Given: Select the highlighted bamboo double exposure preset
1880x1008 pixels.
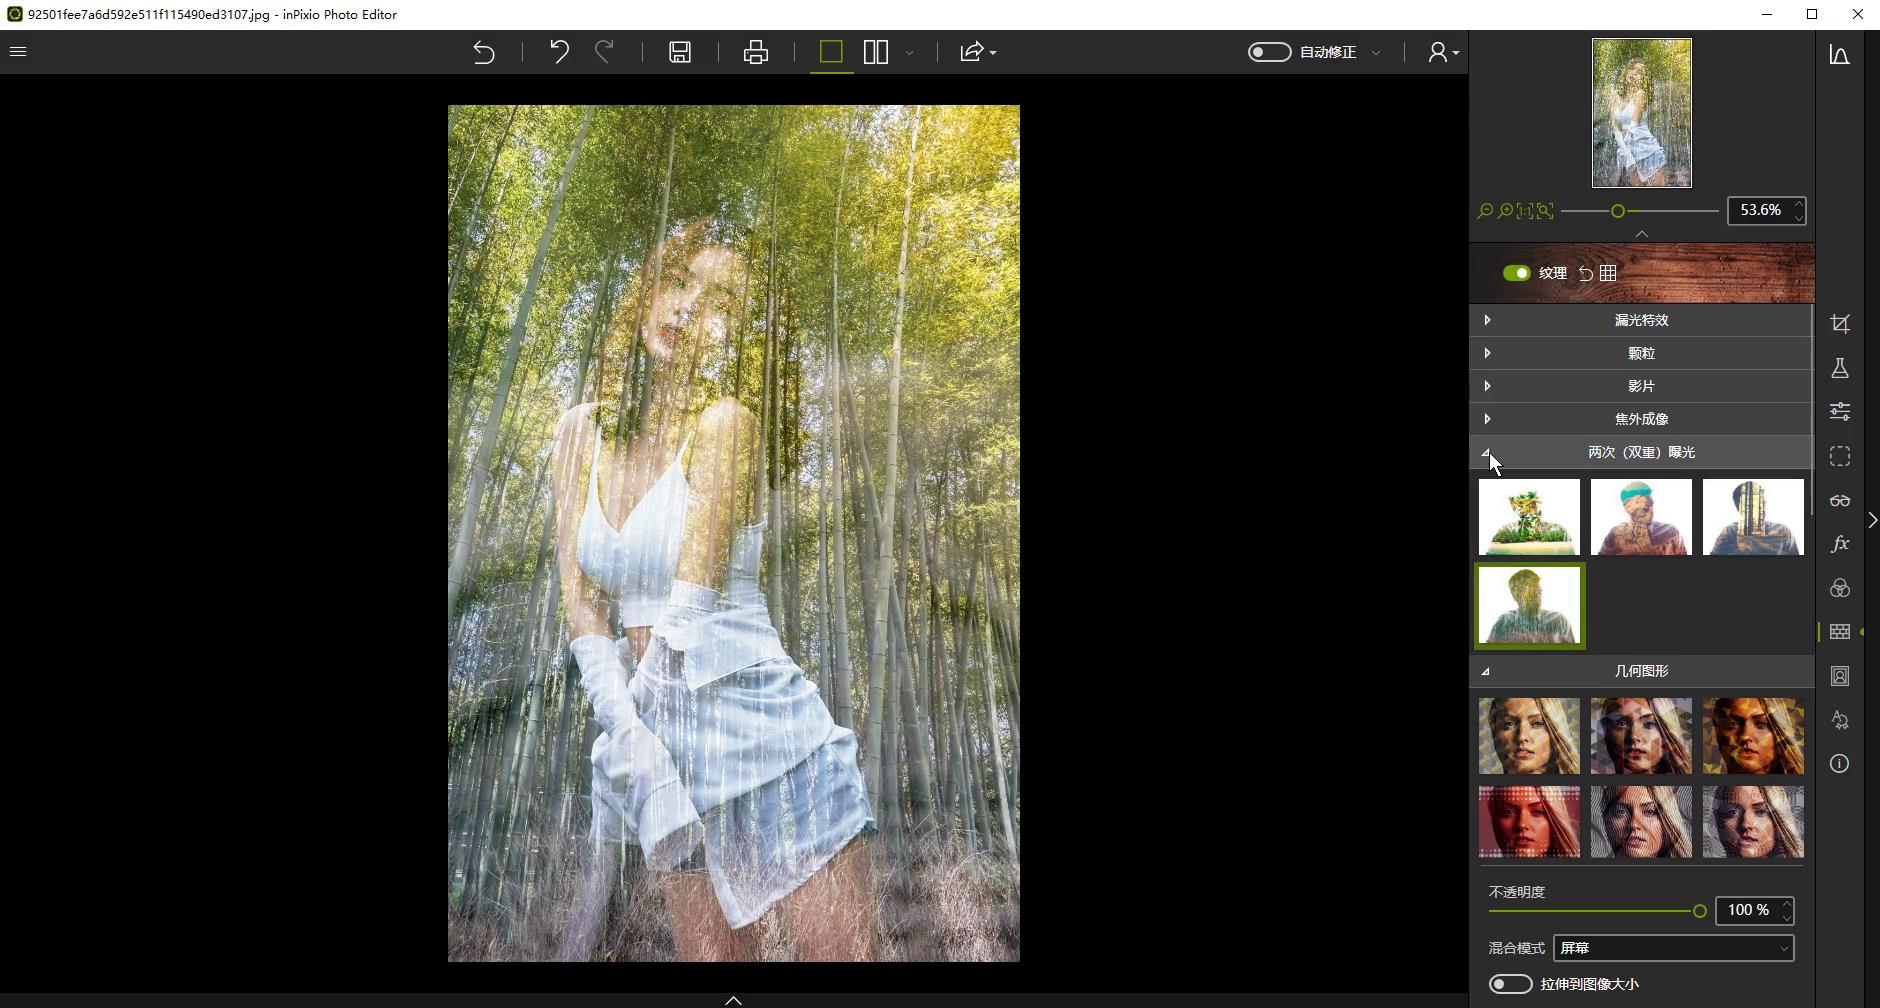Looking at the screenshot, I should pos(1529,605).
